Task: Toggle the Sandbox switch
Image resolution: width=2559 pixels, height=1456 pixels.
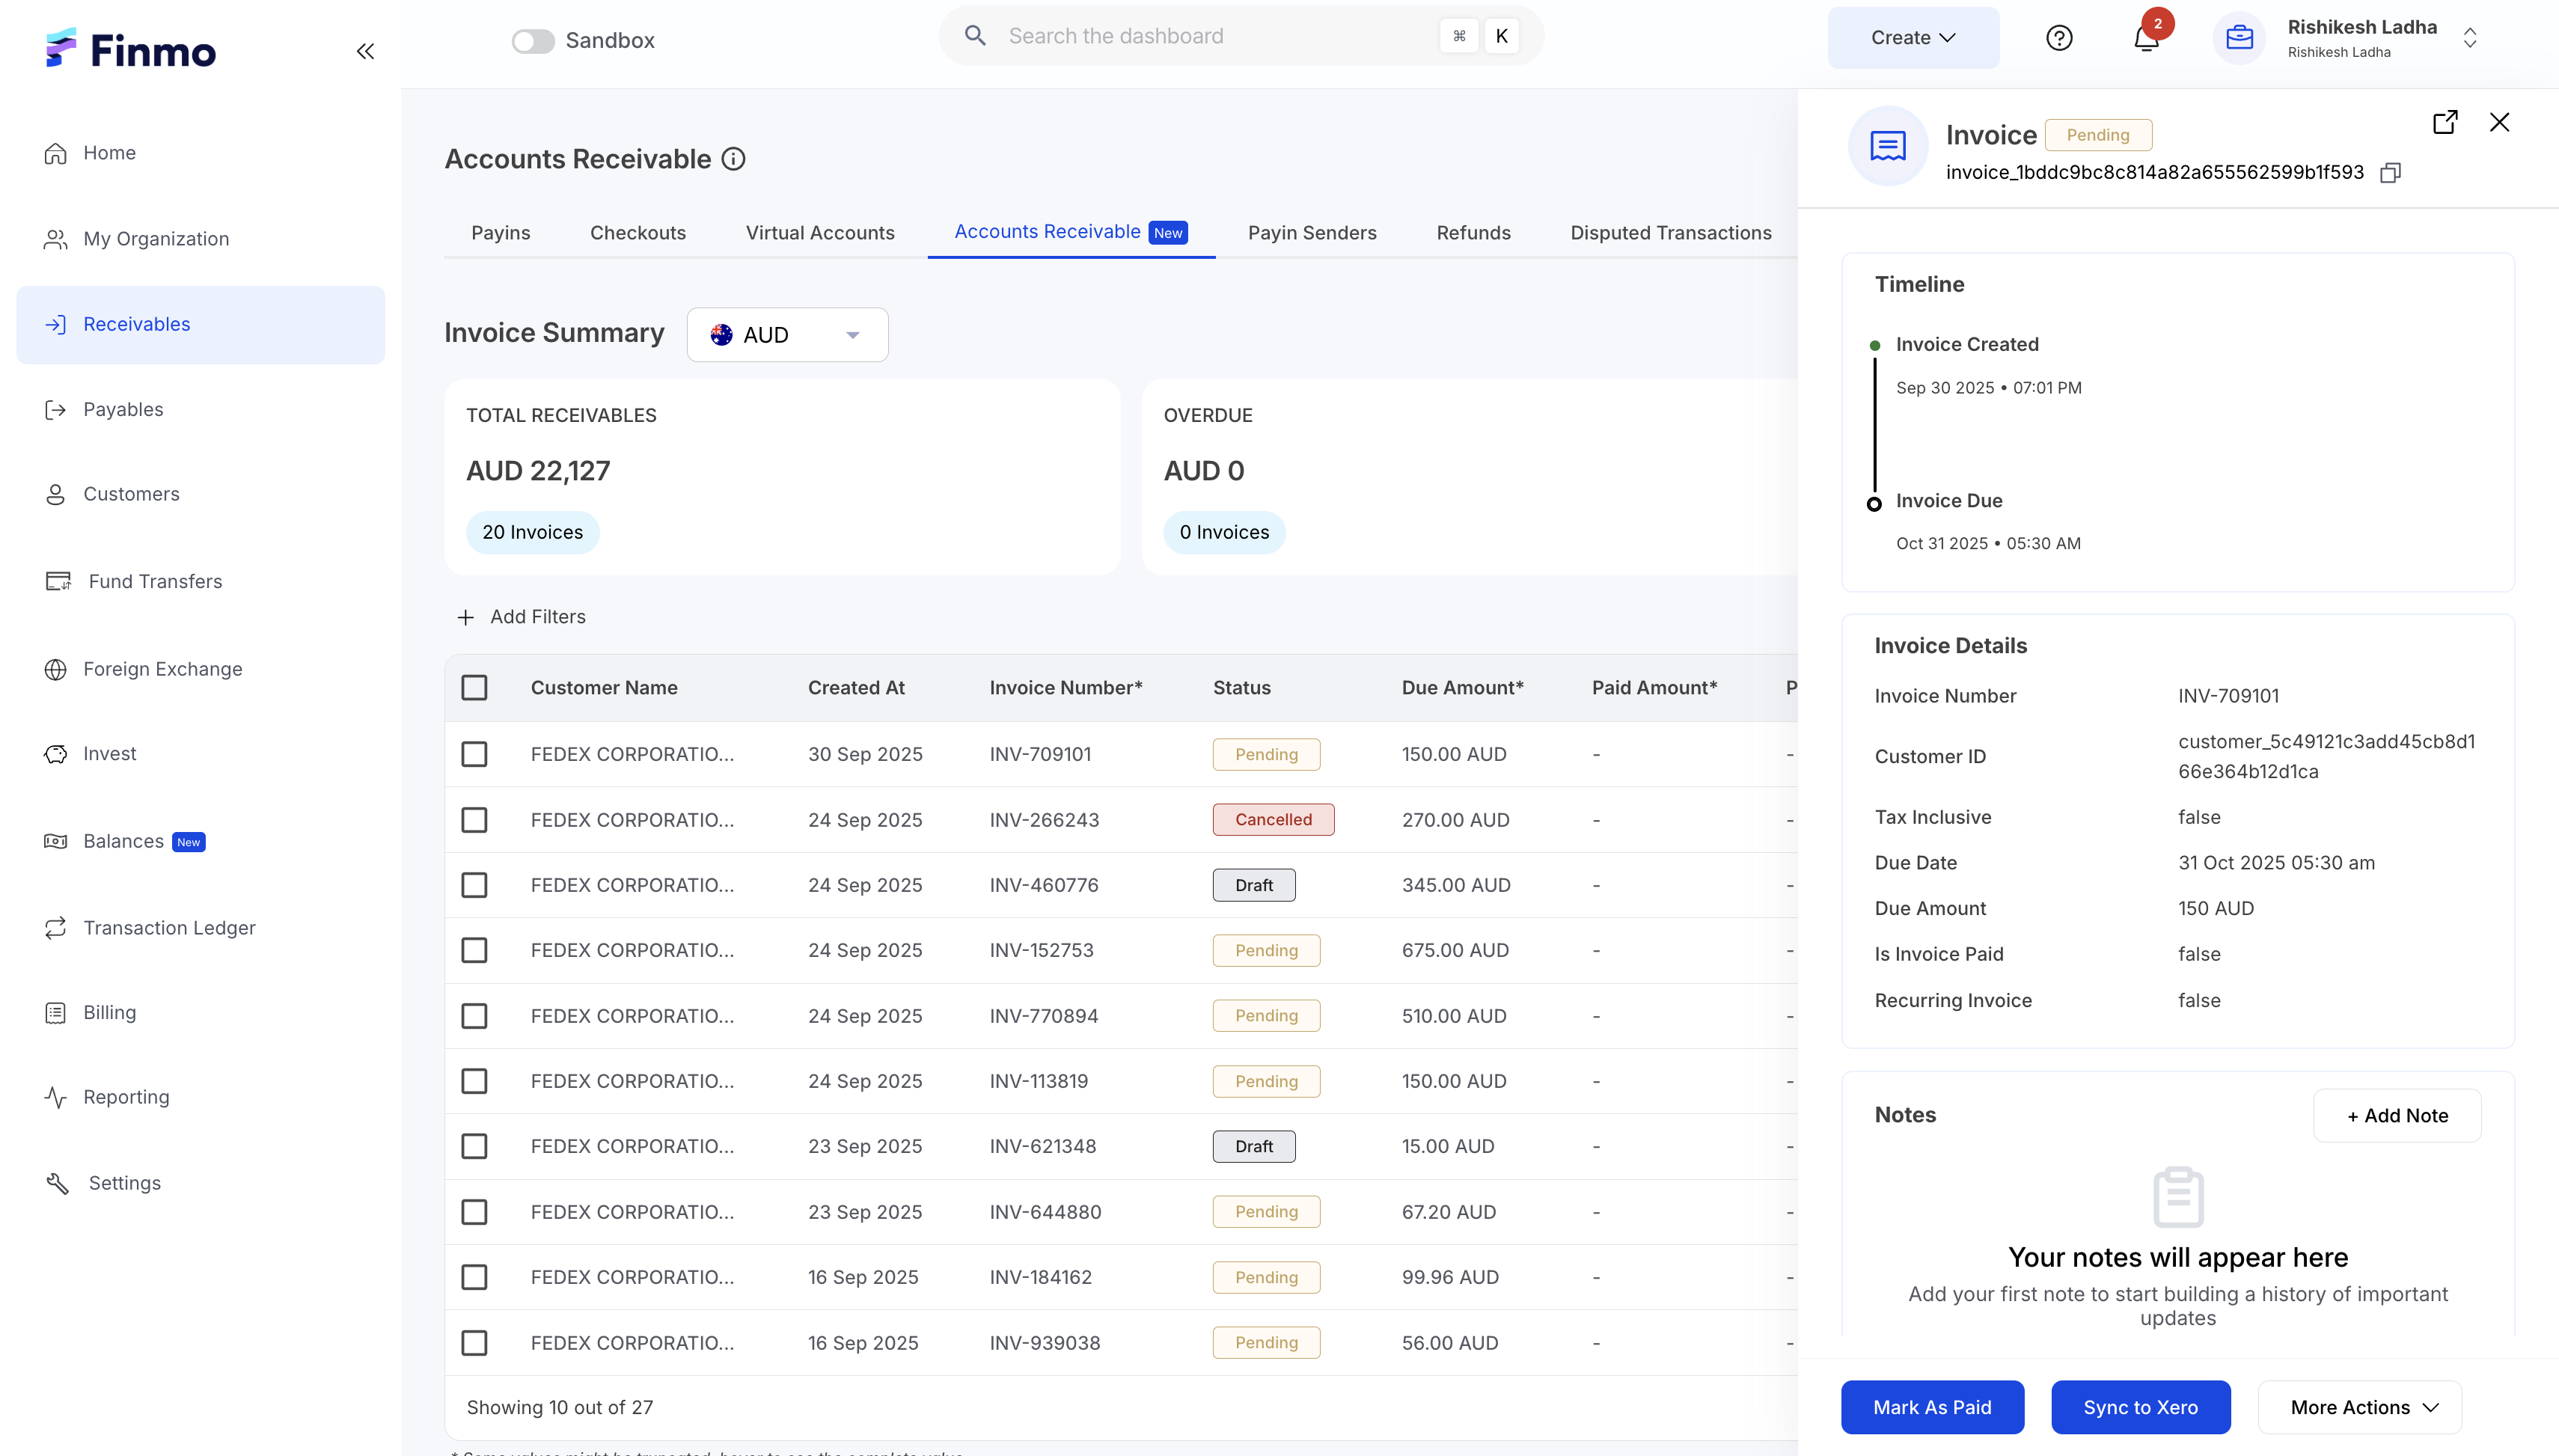Action: click(x=533, y=41)
